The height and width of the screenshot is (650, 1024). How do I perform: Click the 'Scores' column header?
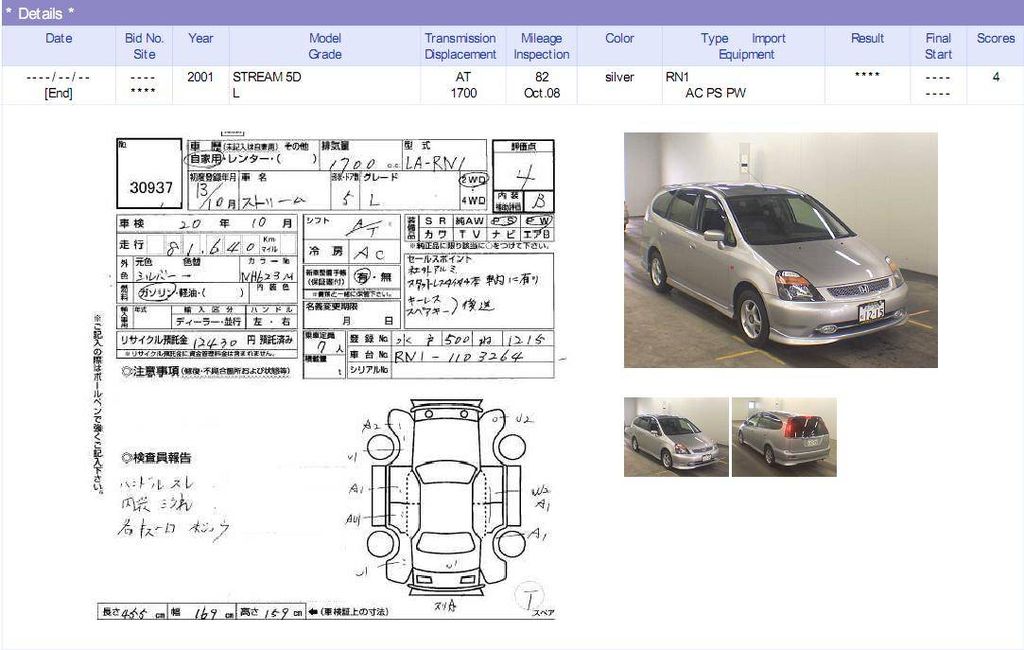[996, 39]
